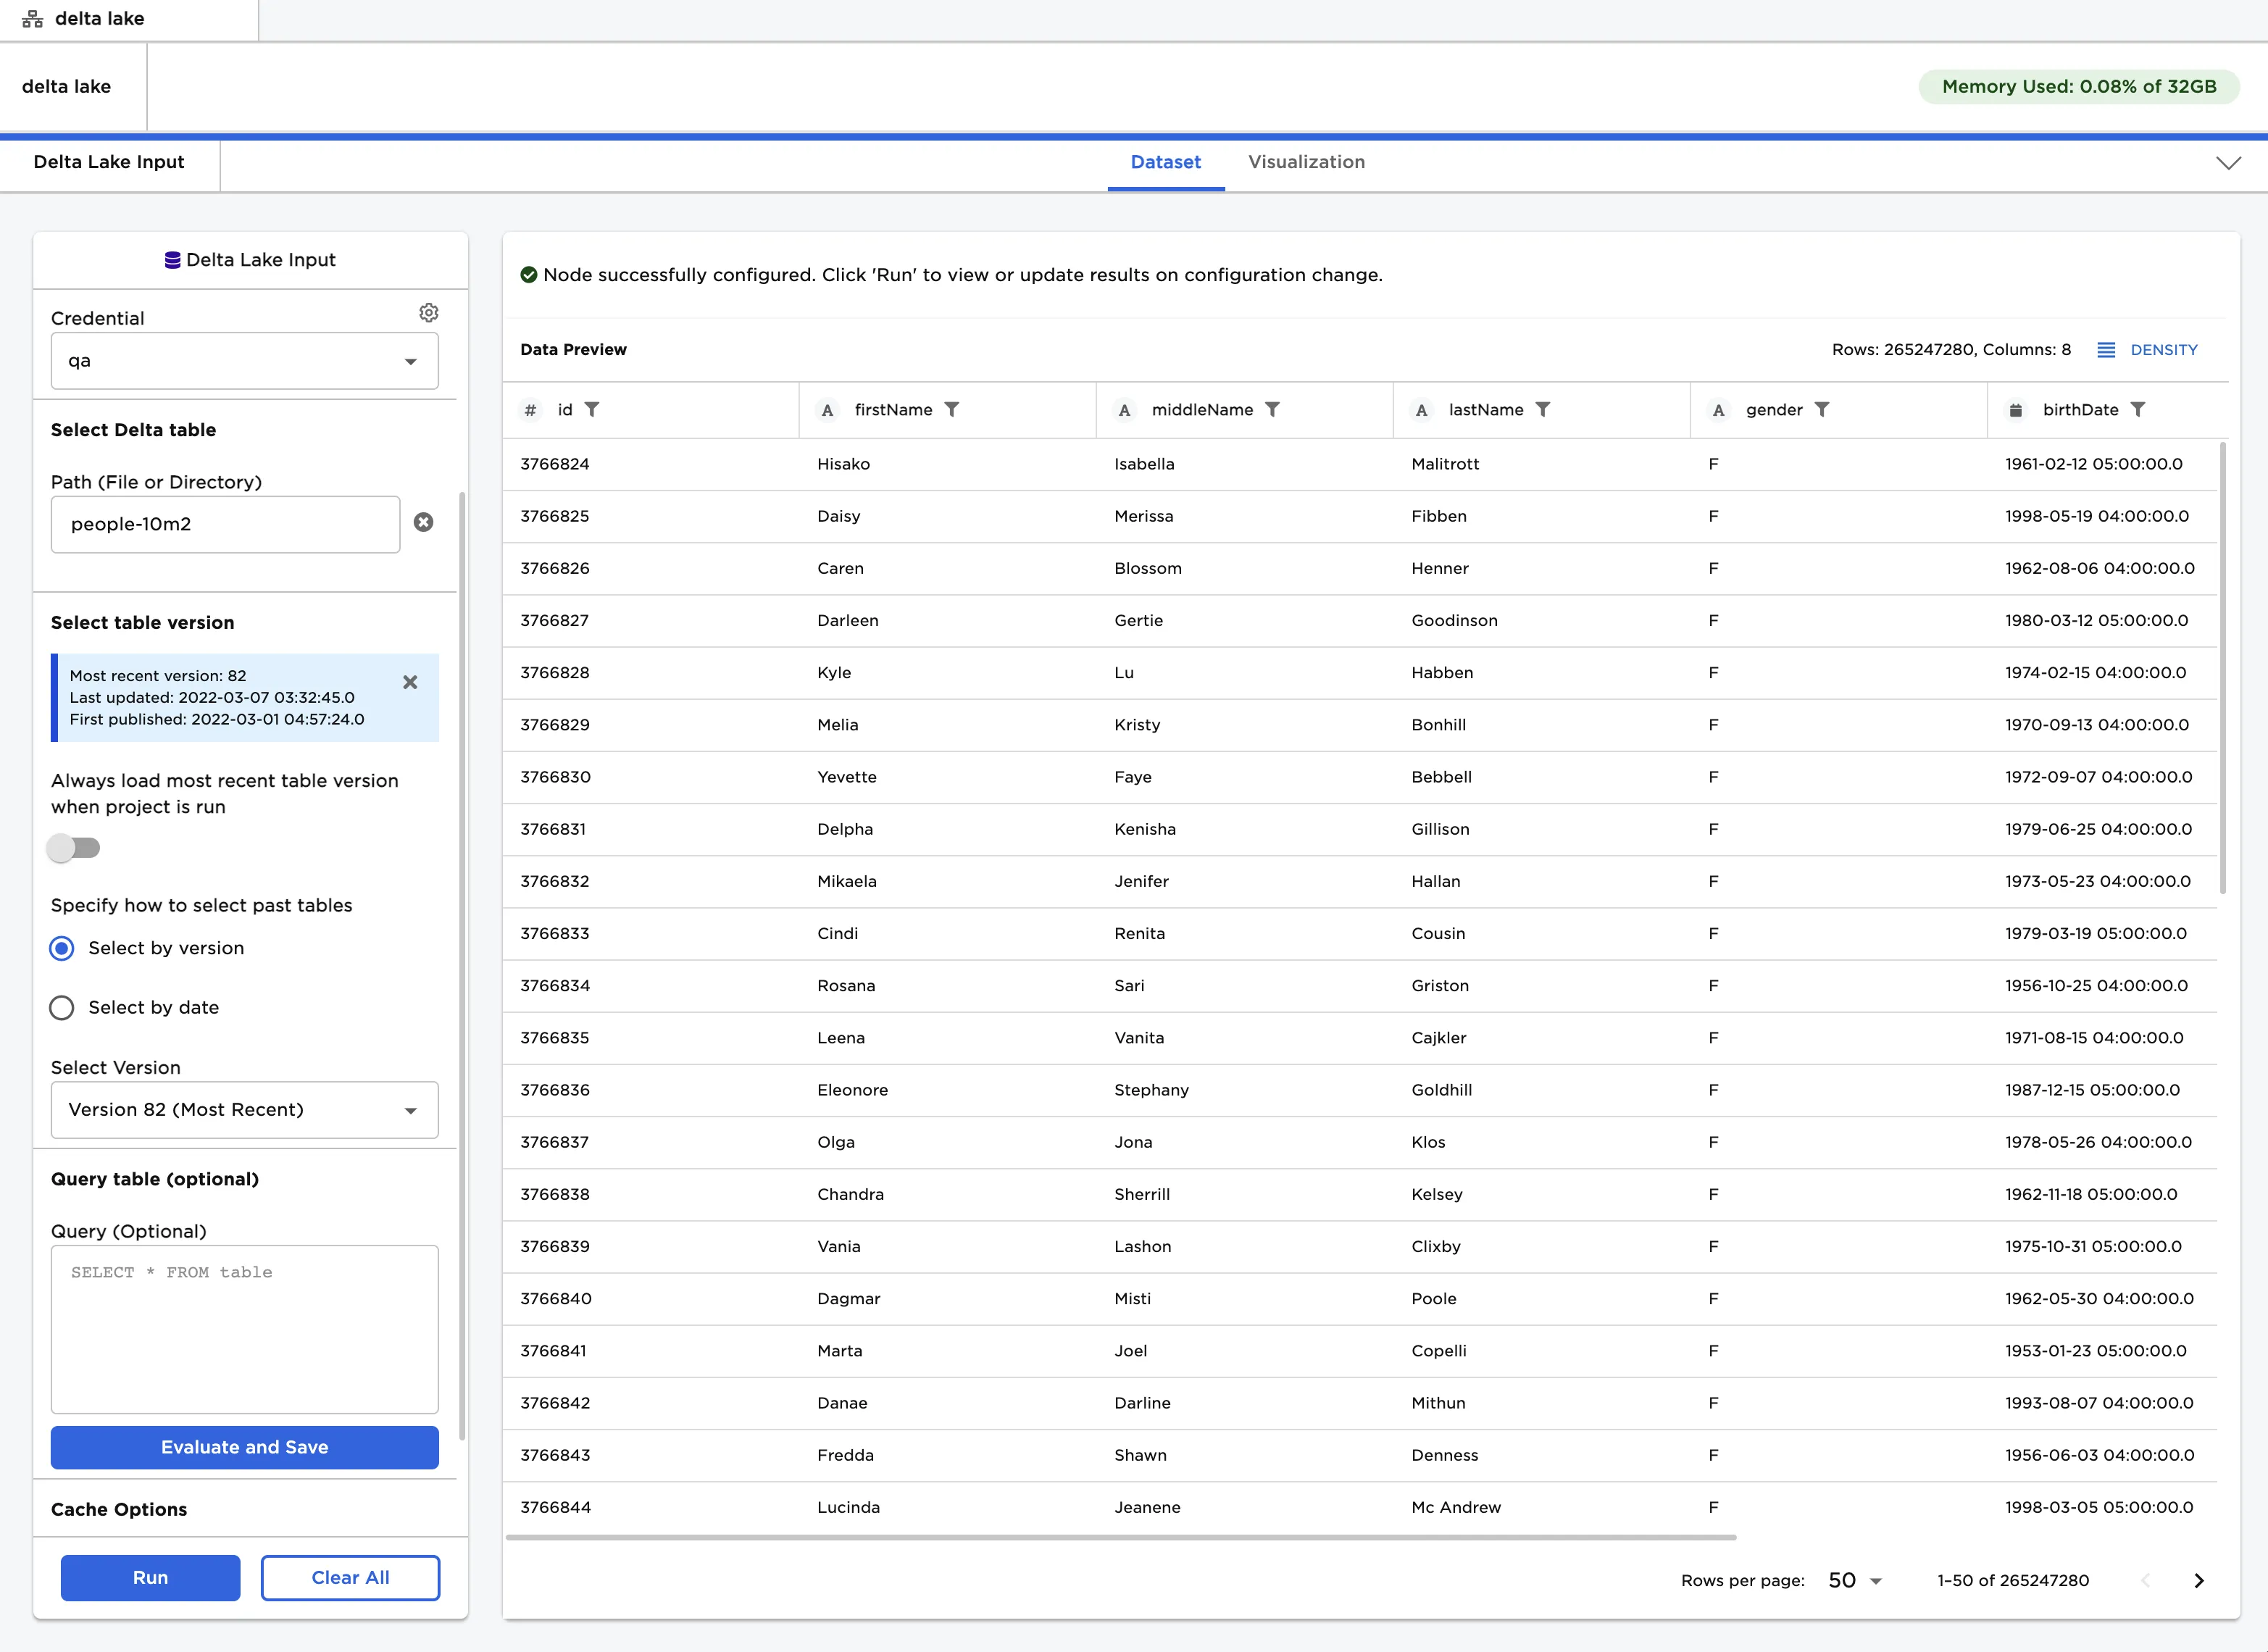2268x1652 pixels.
Task: Select the Dataset tab
Action: click(1165, 162)
